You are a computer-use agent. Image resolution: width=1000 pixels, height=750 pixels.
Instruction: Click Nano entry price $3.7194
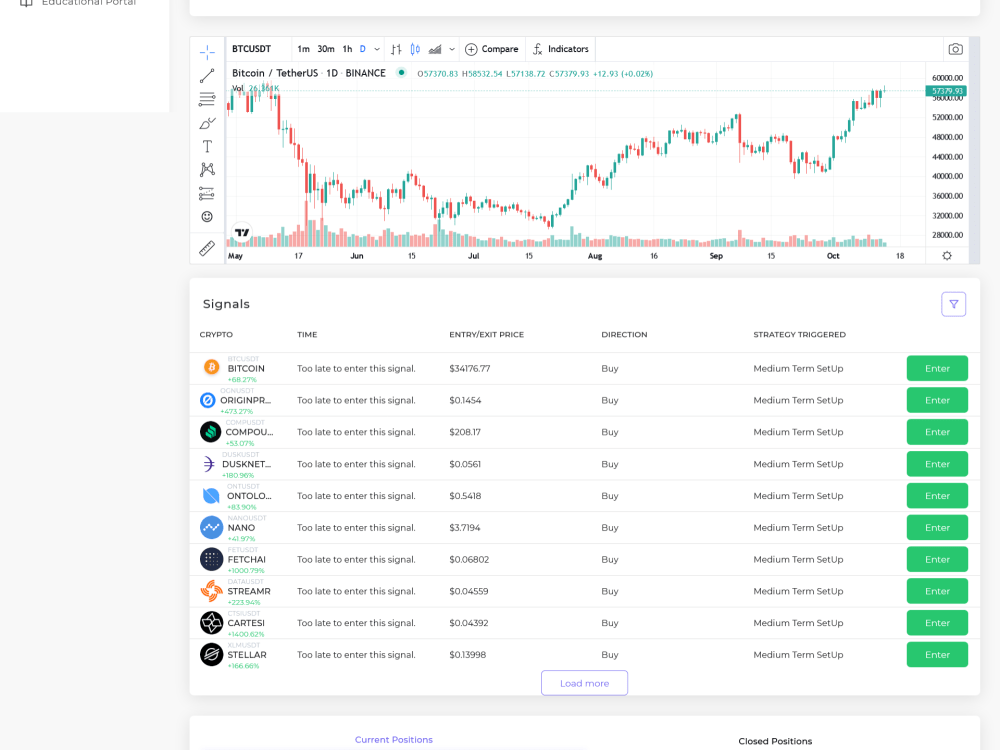point(464,527)
